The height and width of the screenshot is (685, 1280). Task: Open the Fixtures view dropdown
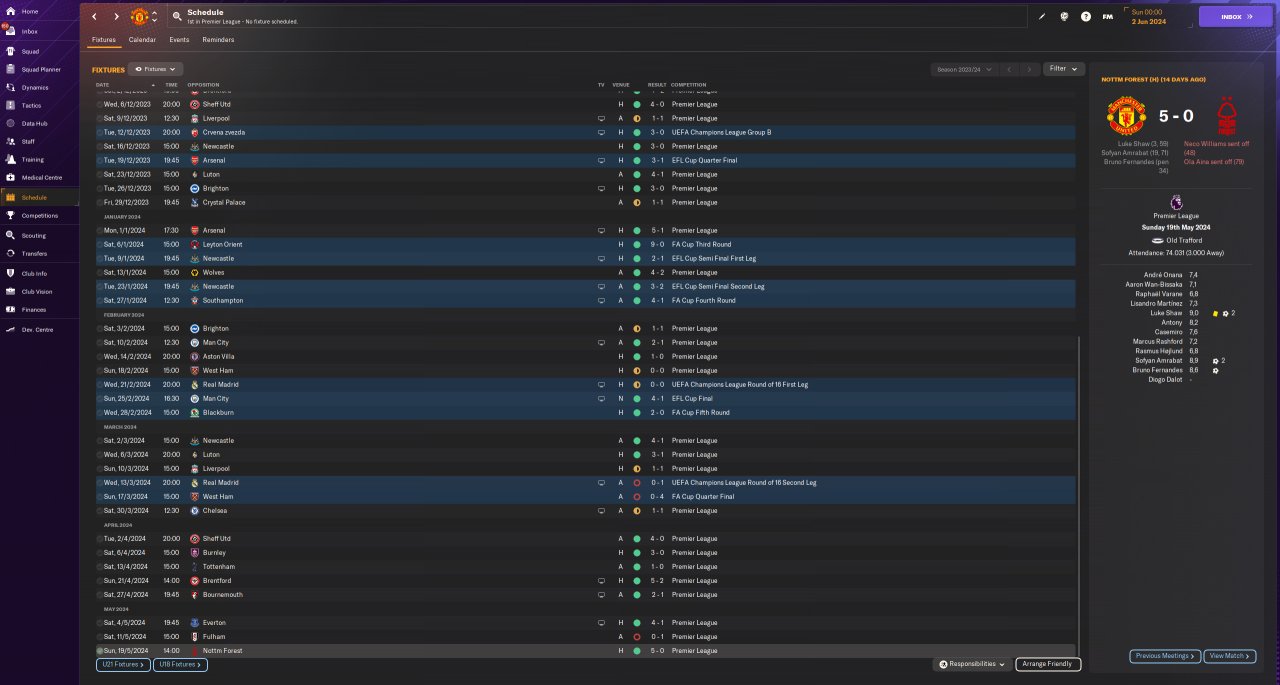155,69
